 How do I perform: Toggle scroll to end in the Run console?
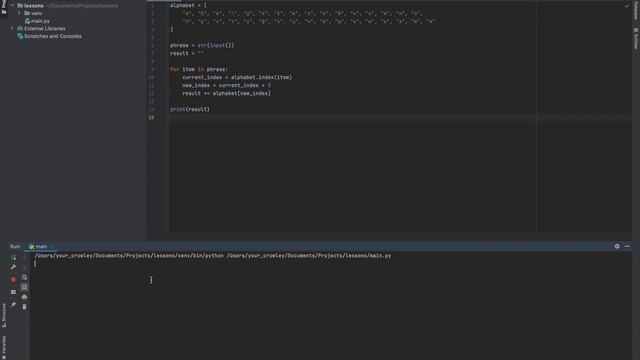click(x=24, y=287)
